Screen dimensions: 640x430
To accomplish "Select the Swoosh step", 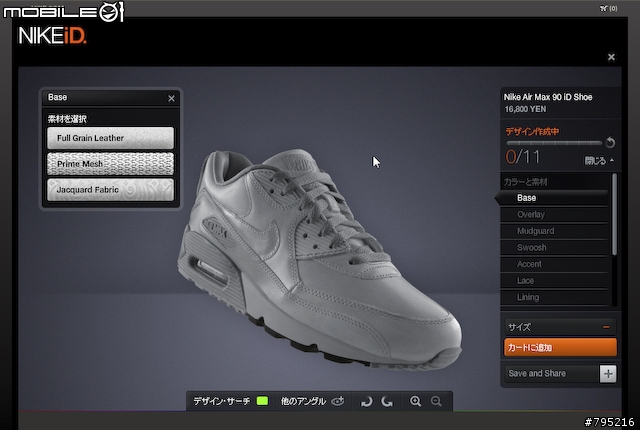I will pos(555,248).
